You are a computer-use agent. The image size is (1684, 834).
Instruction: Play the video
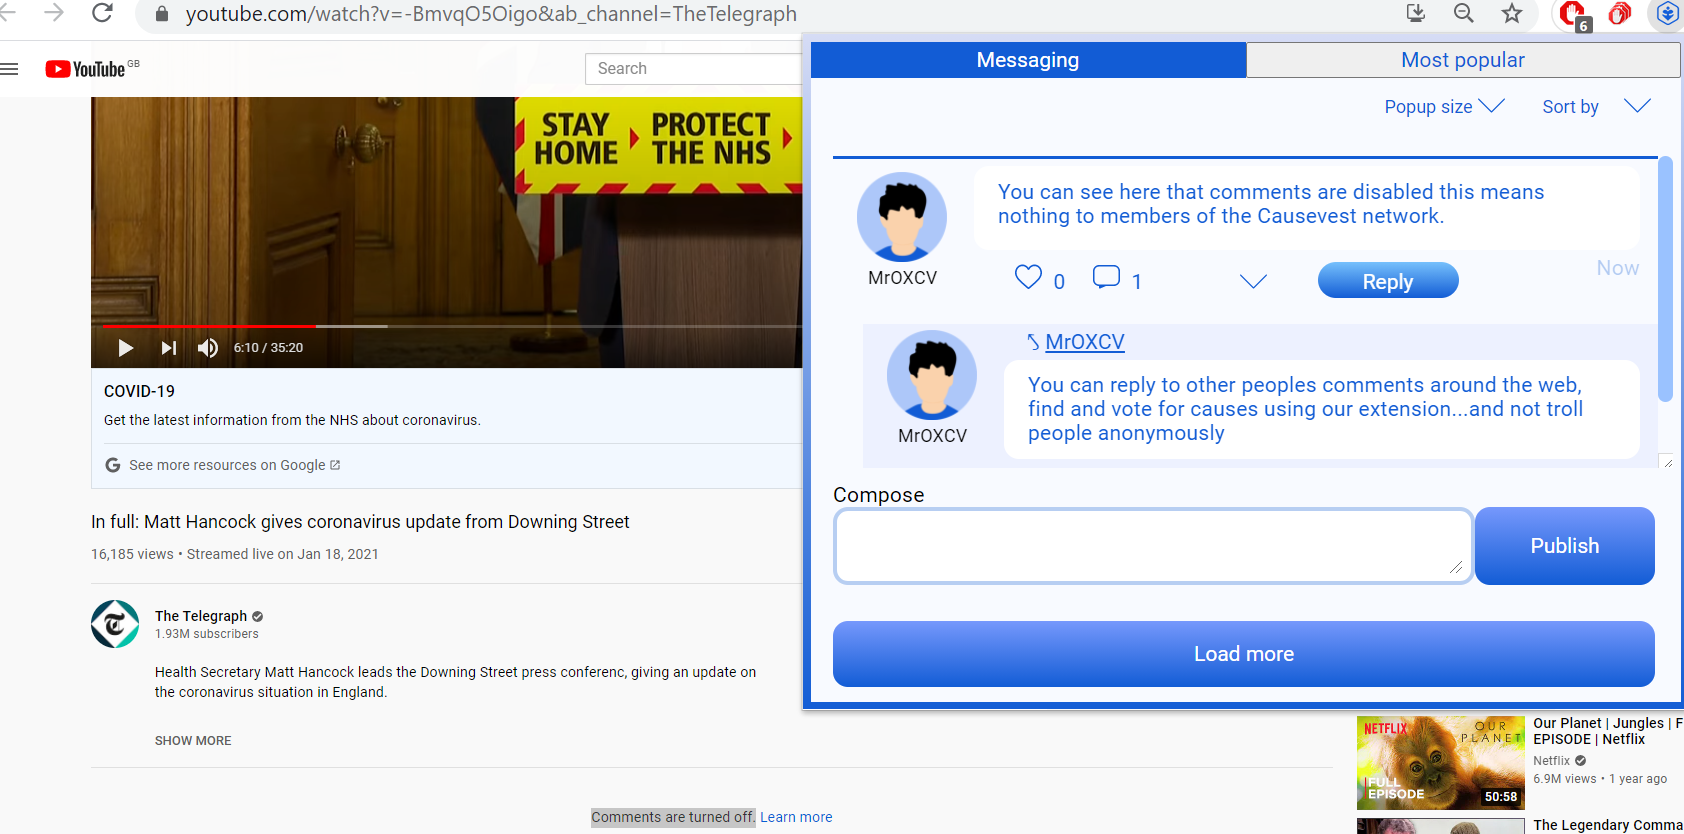125,348
